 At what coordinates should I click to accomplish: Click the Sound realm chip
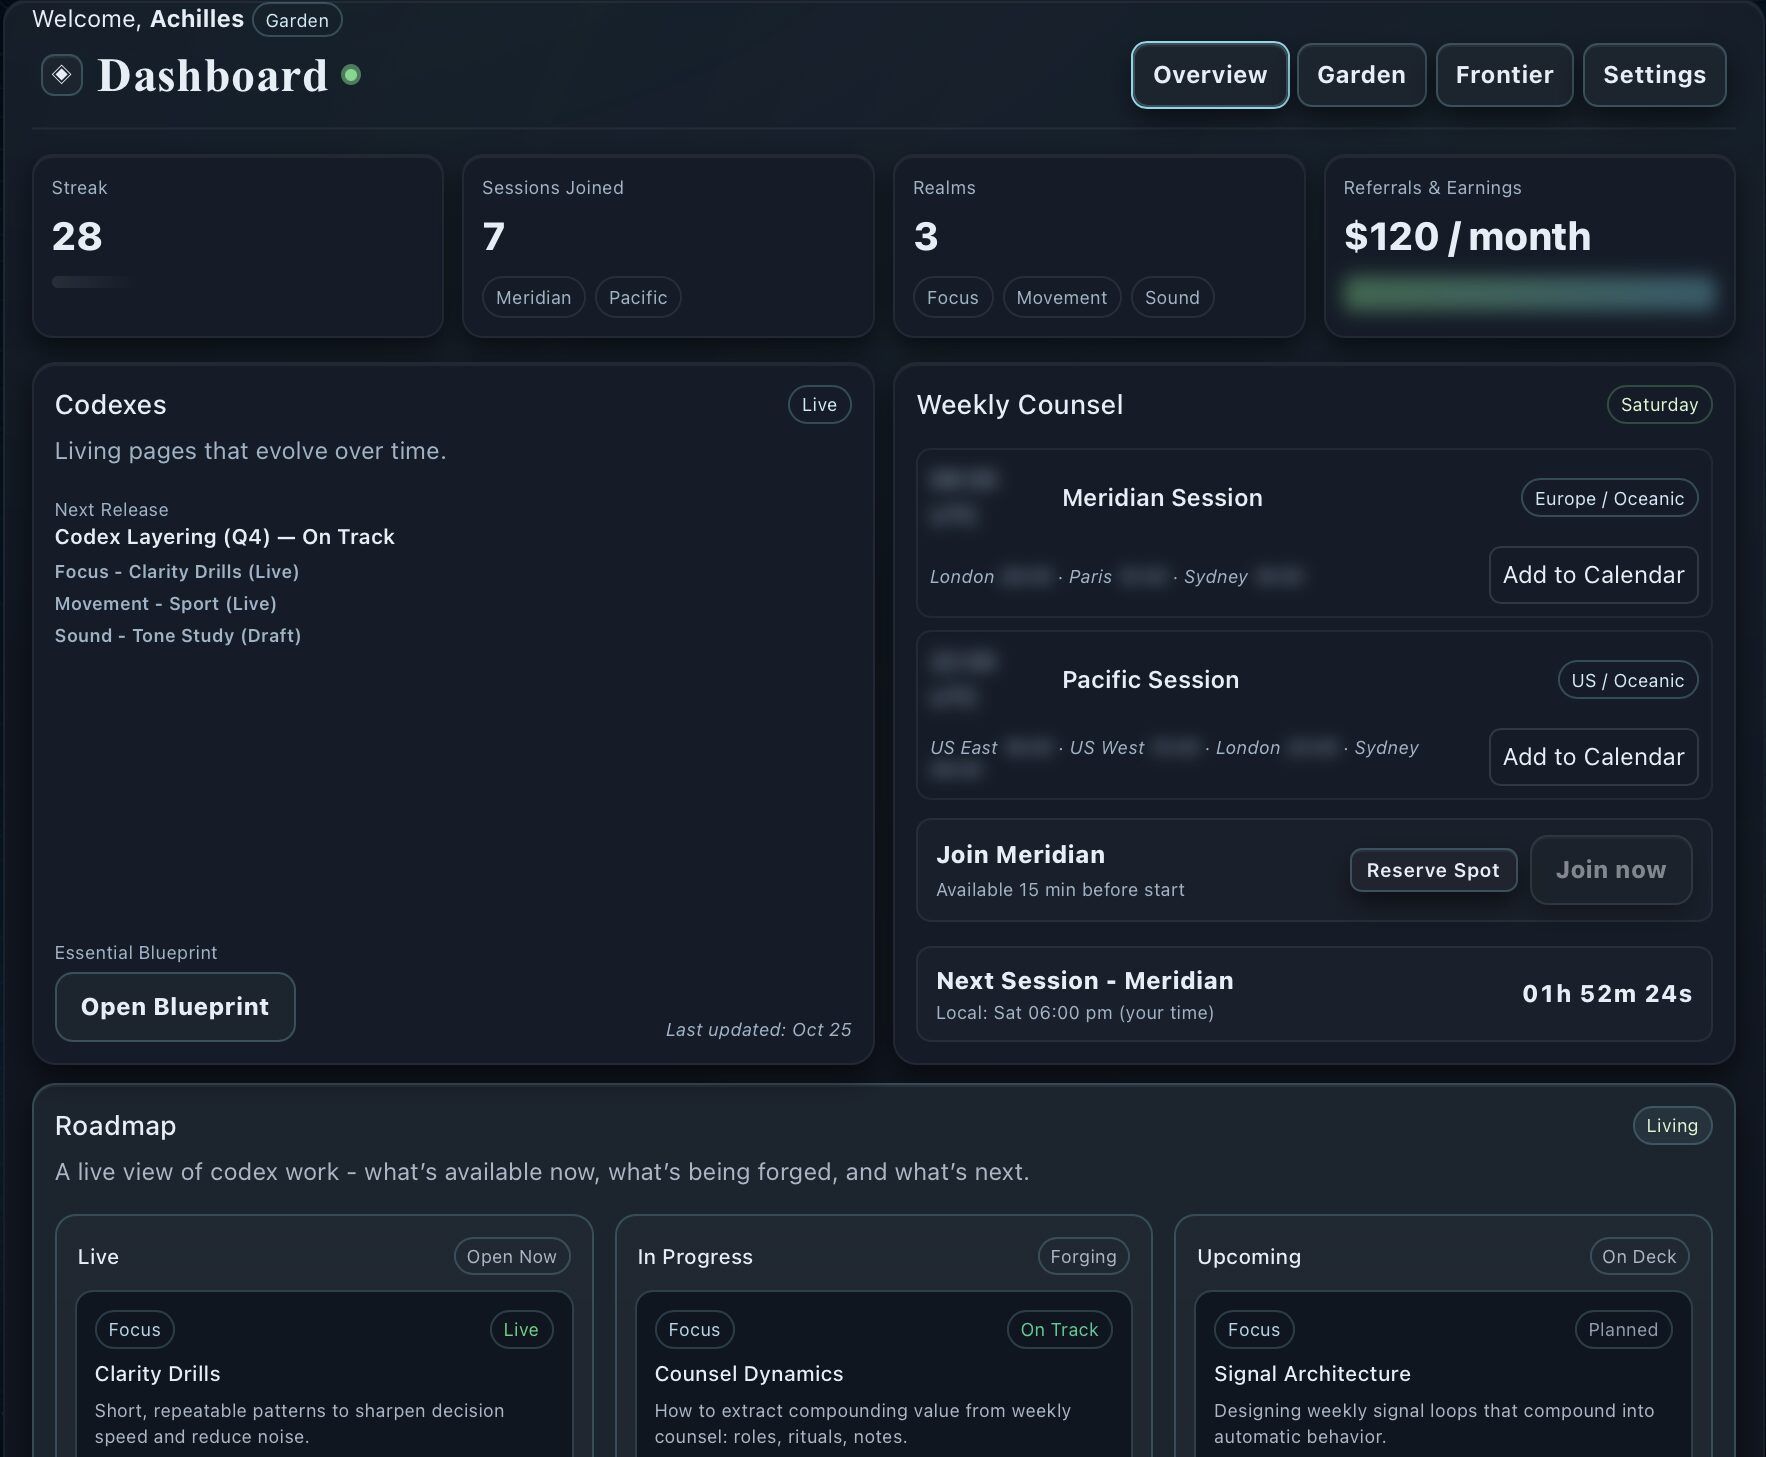tap(1171, 298)
